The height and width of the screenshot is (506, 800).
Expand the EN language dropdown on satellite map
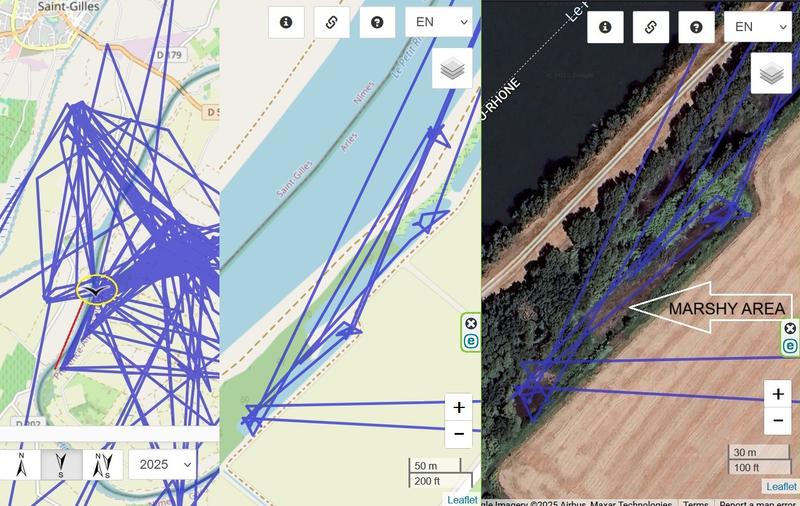(x=758, y=27)
